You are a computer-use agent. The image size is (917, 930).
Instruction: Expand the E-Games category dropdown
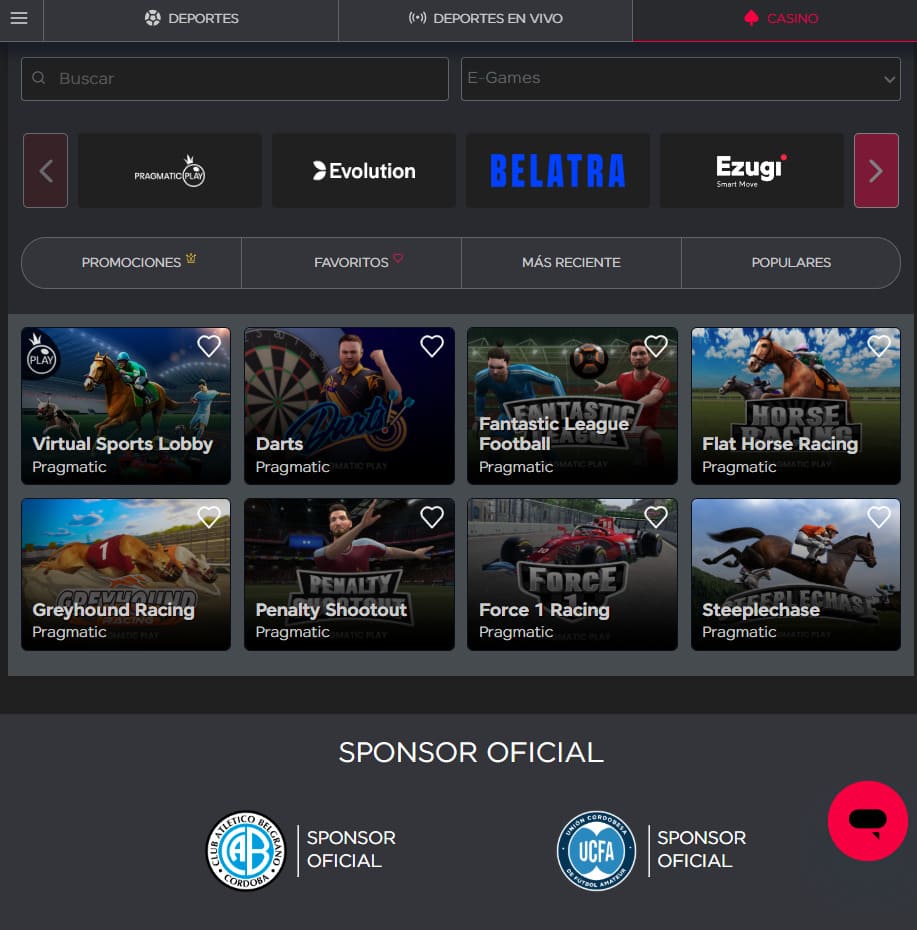pos(680,79)
